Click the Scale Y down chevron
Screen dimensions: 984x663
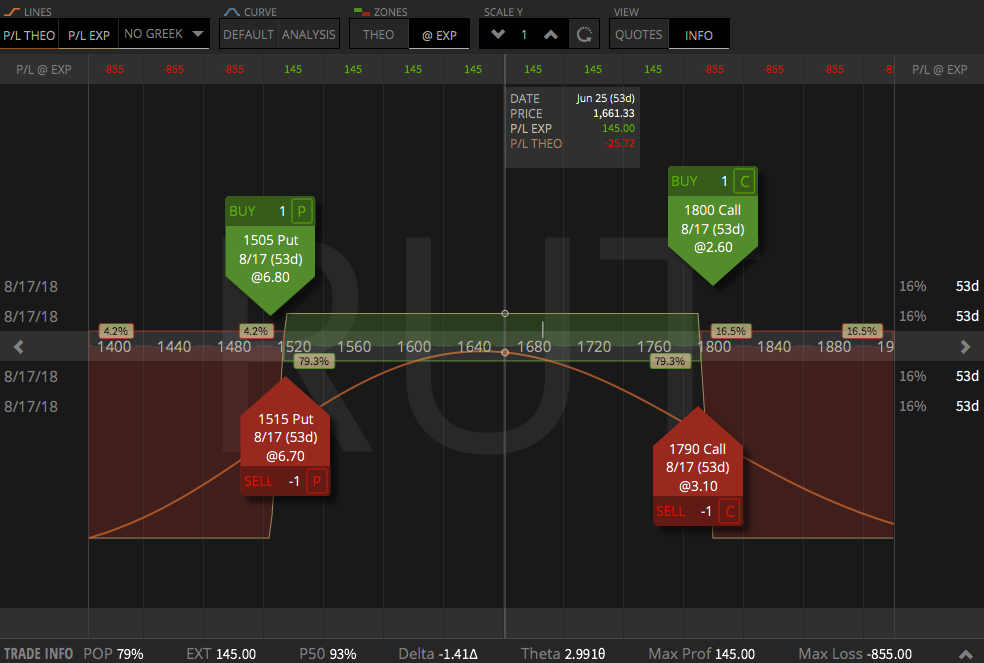[x=497, y=33]
